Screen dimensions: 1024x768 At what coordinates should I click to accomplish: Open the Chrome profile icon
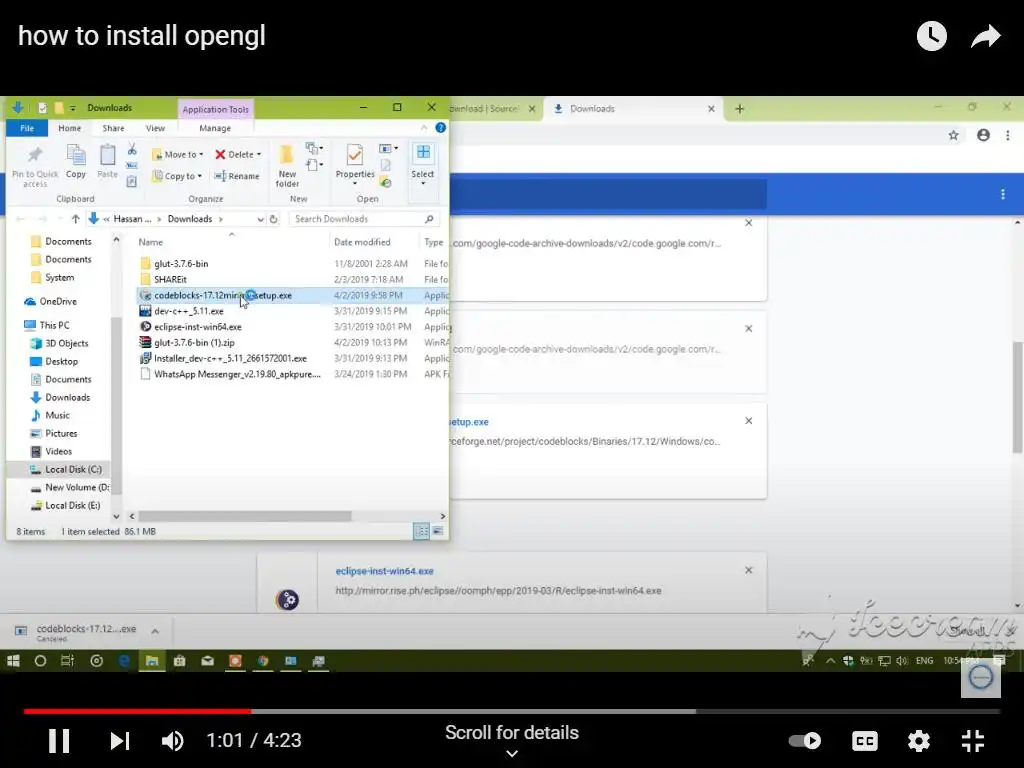click(983, 135)
